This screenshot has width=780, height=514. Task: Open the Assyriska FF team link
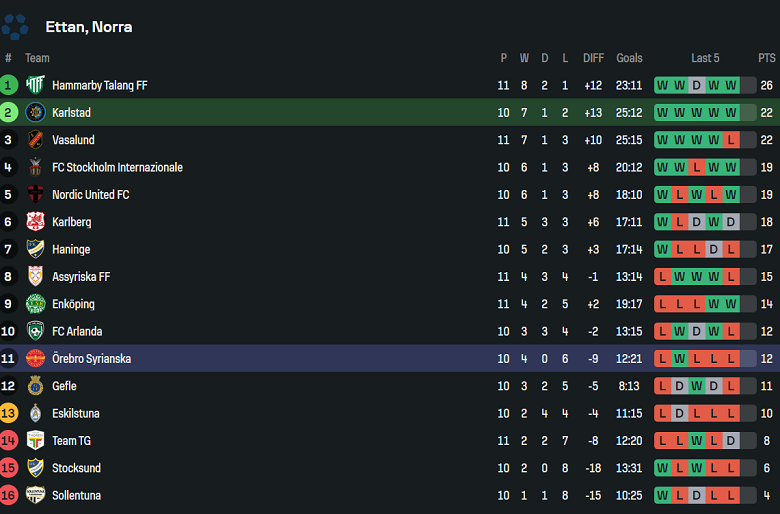(81, 277)
